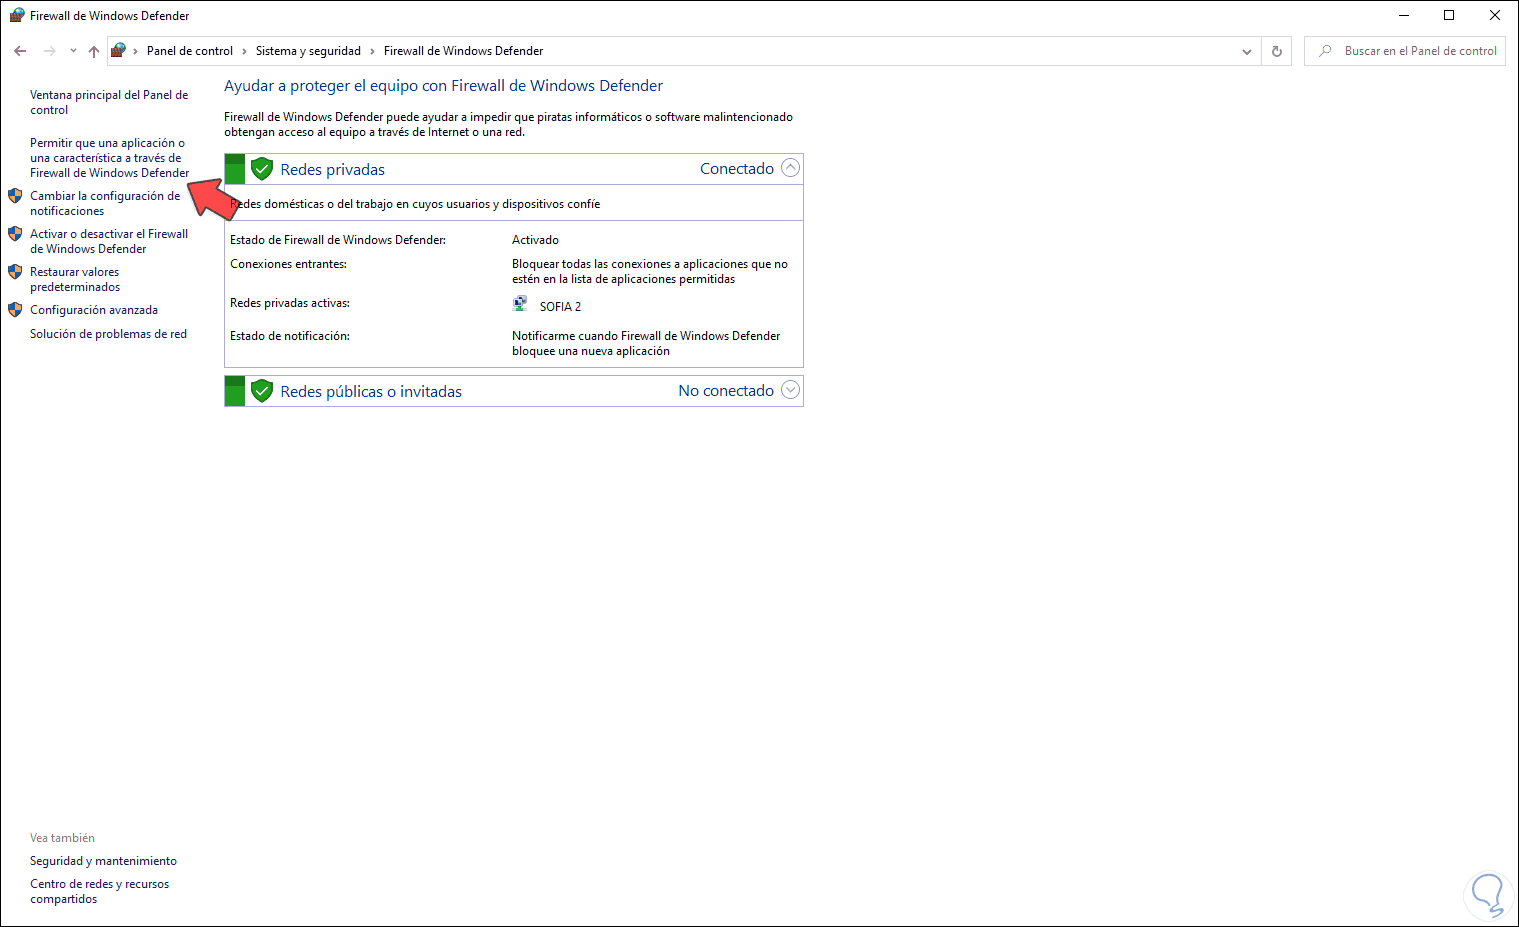Minimize the Firewall de Windows Defender window
This screenshot has height=927, width=1519.
pos(1403,15)
